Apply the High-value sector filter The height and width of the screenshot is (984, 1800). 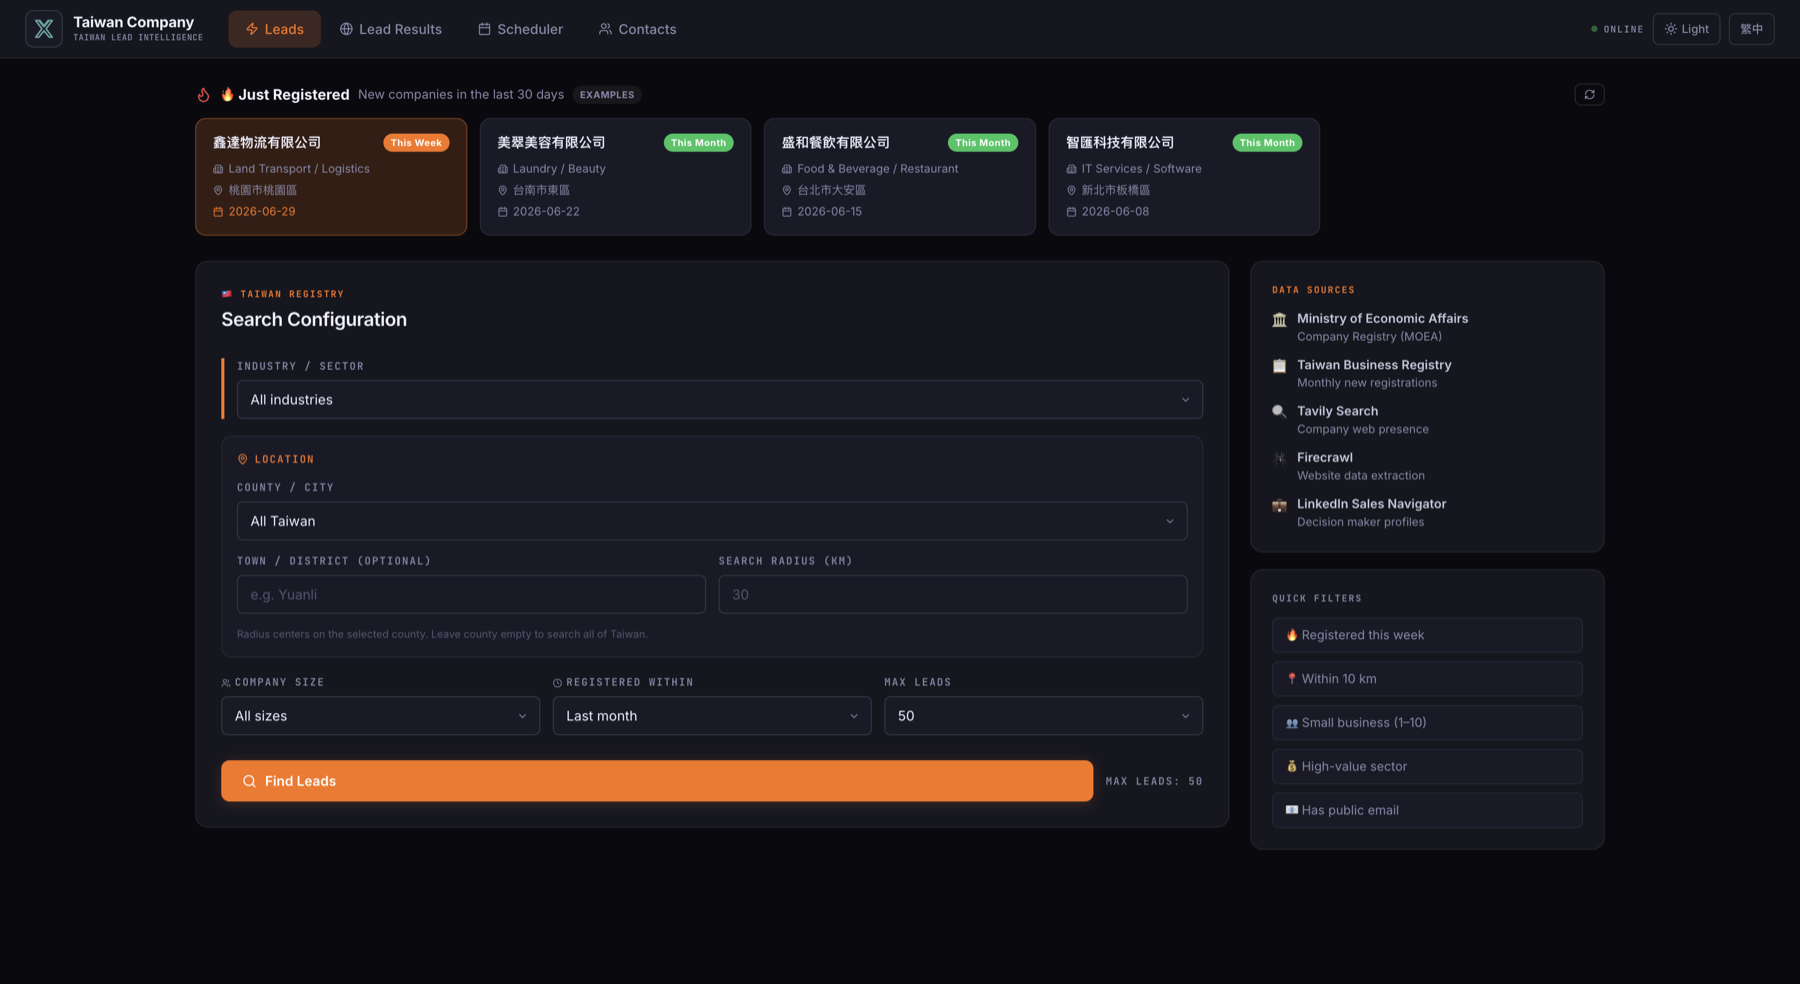point(1427,767)
